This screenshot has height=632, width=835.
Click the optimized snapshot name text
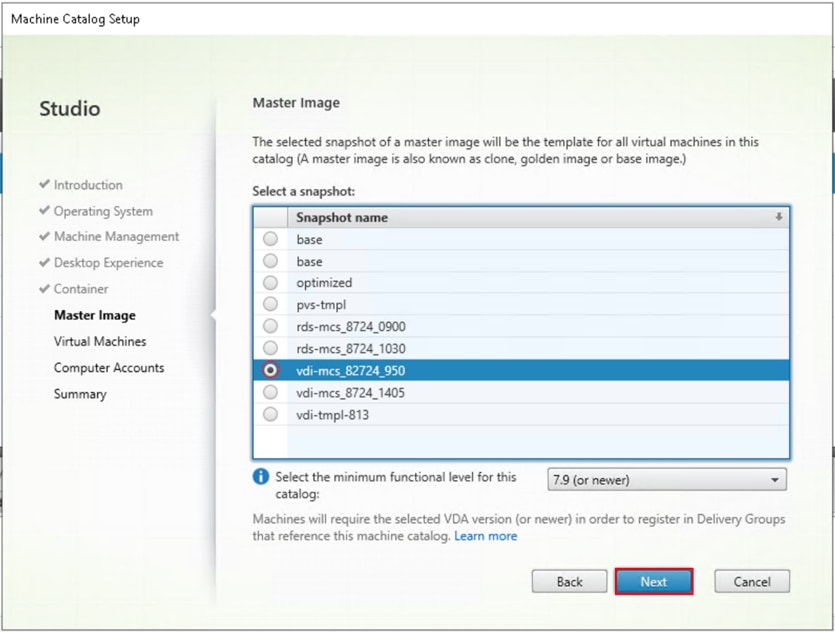324,283
